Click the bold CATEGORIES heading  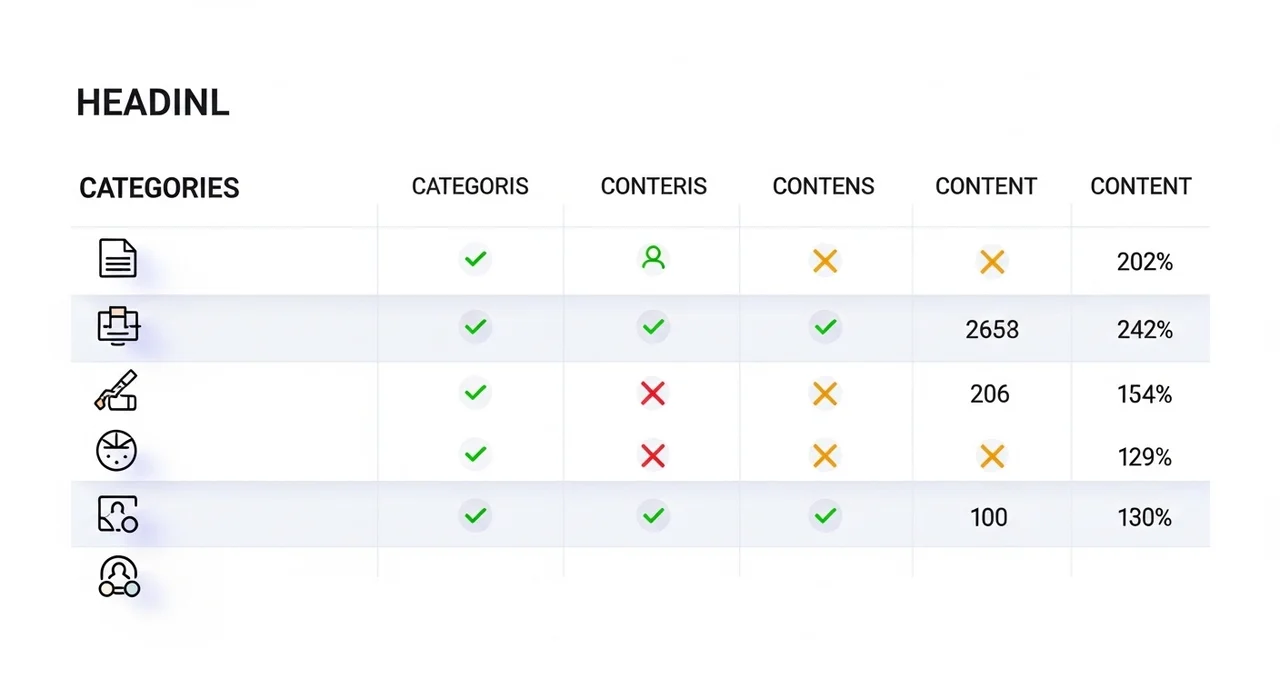159,188
